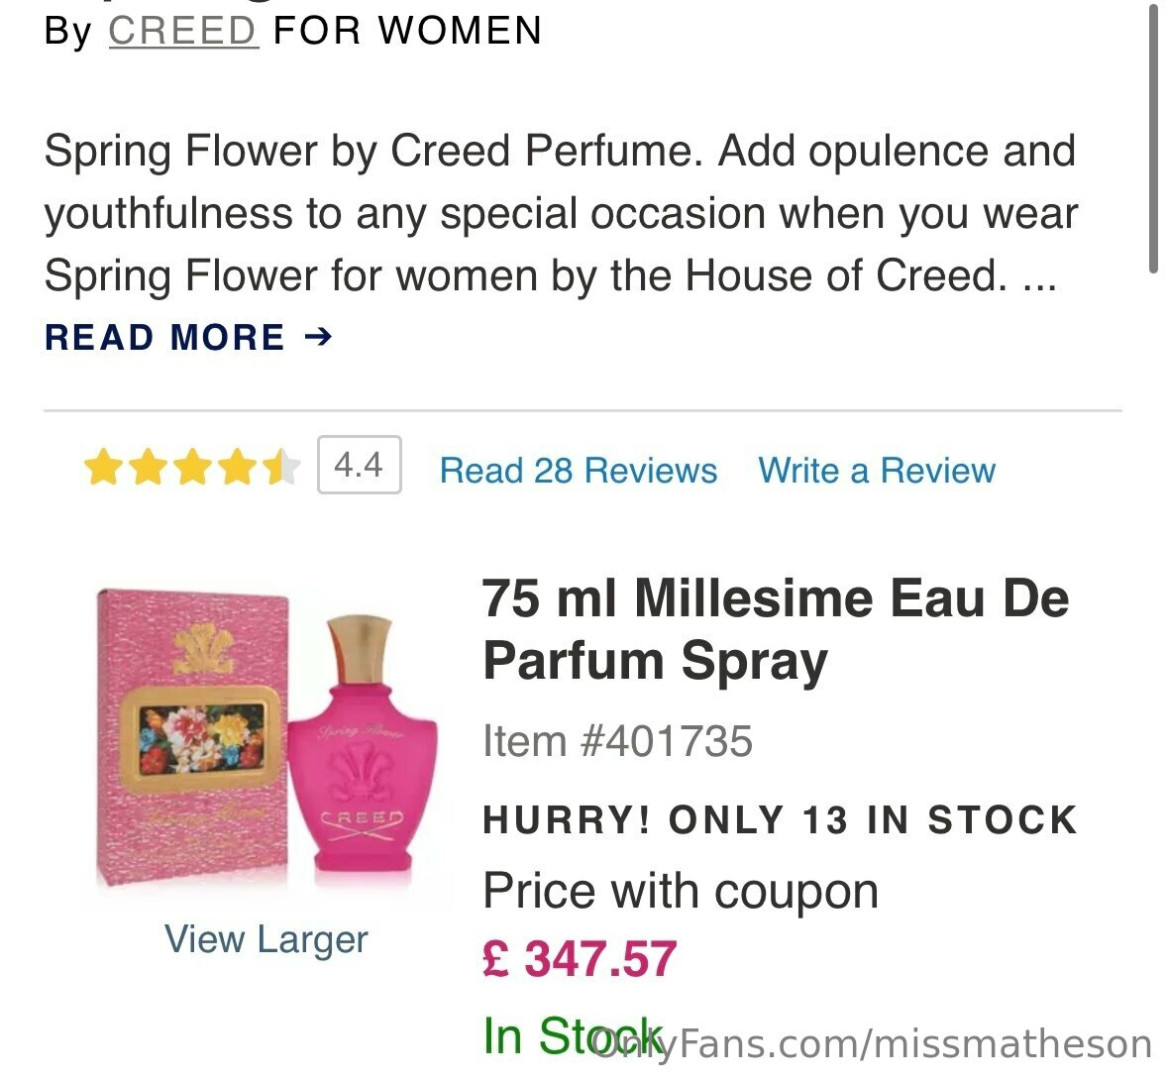This screenshot has height=1080, width=1167.
Task: Click the Item #401735 text
Action: [x=617, y=742]
